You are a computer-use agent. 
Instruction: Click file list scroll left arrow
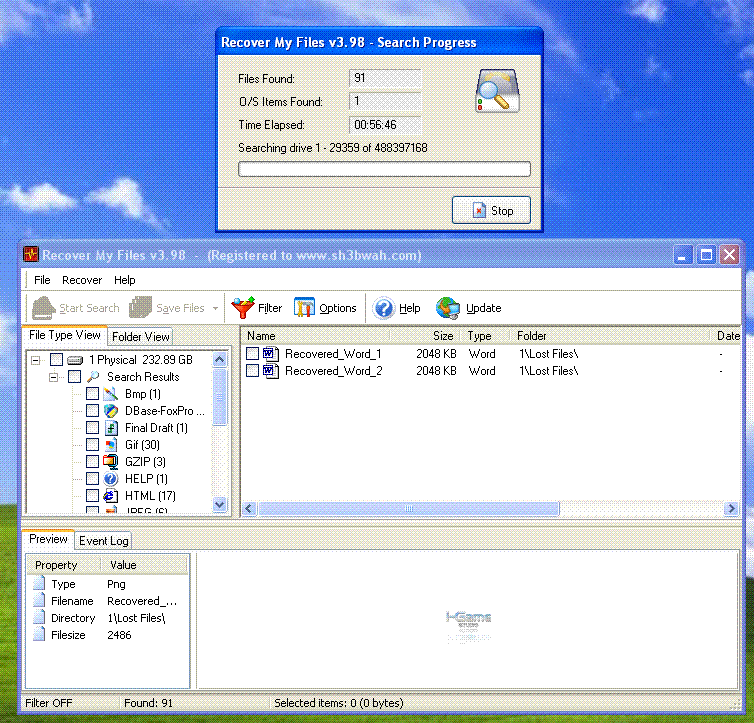[x=249, y=508]
